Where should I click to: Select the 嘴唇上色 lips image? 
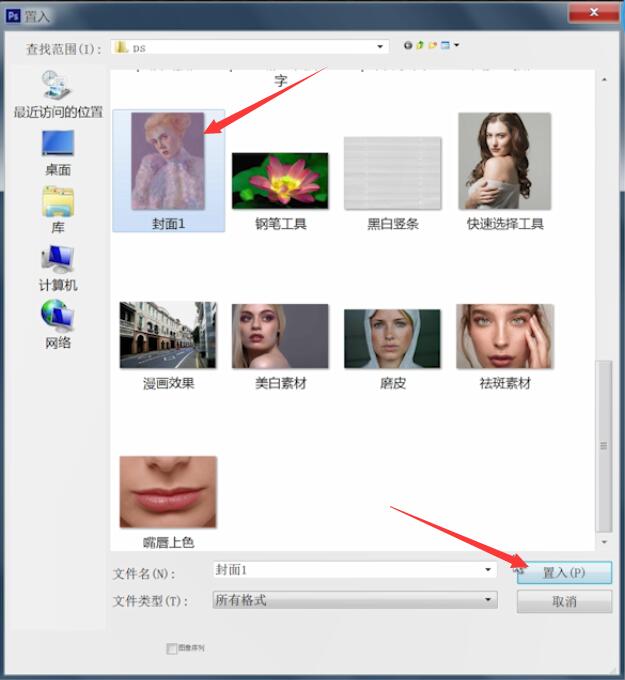click(168, 492)
